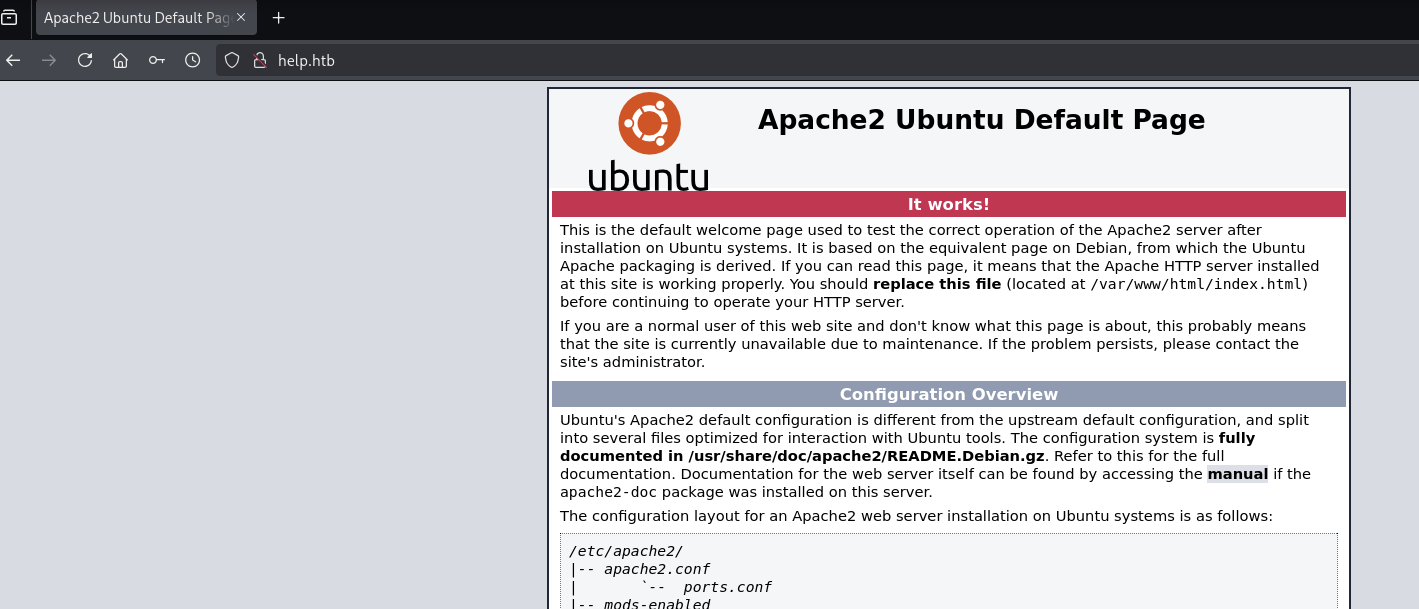Select the Apache2 Ubuntu Default Page tab

(x=135, y=18)
